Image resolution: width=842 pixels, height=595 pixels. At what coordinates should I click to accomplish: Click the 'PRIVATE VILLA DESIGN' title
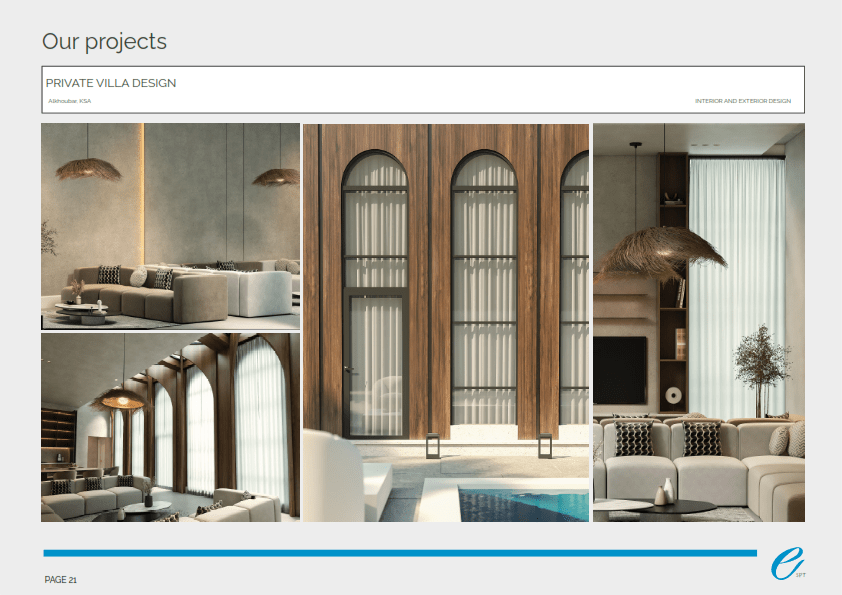pyautogui.click(x=111, y=83)
